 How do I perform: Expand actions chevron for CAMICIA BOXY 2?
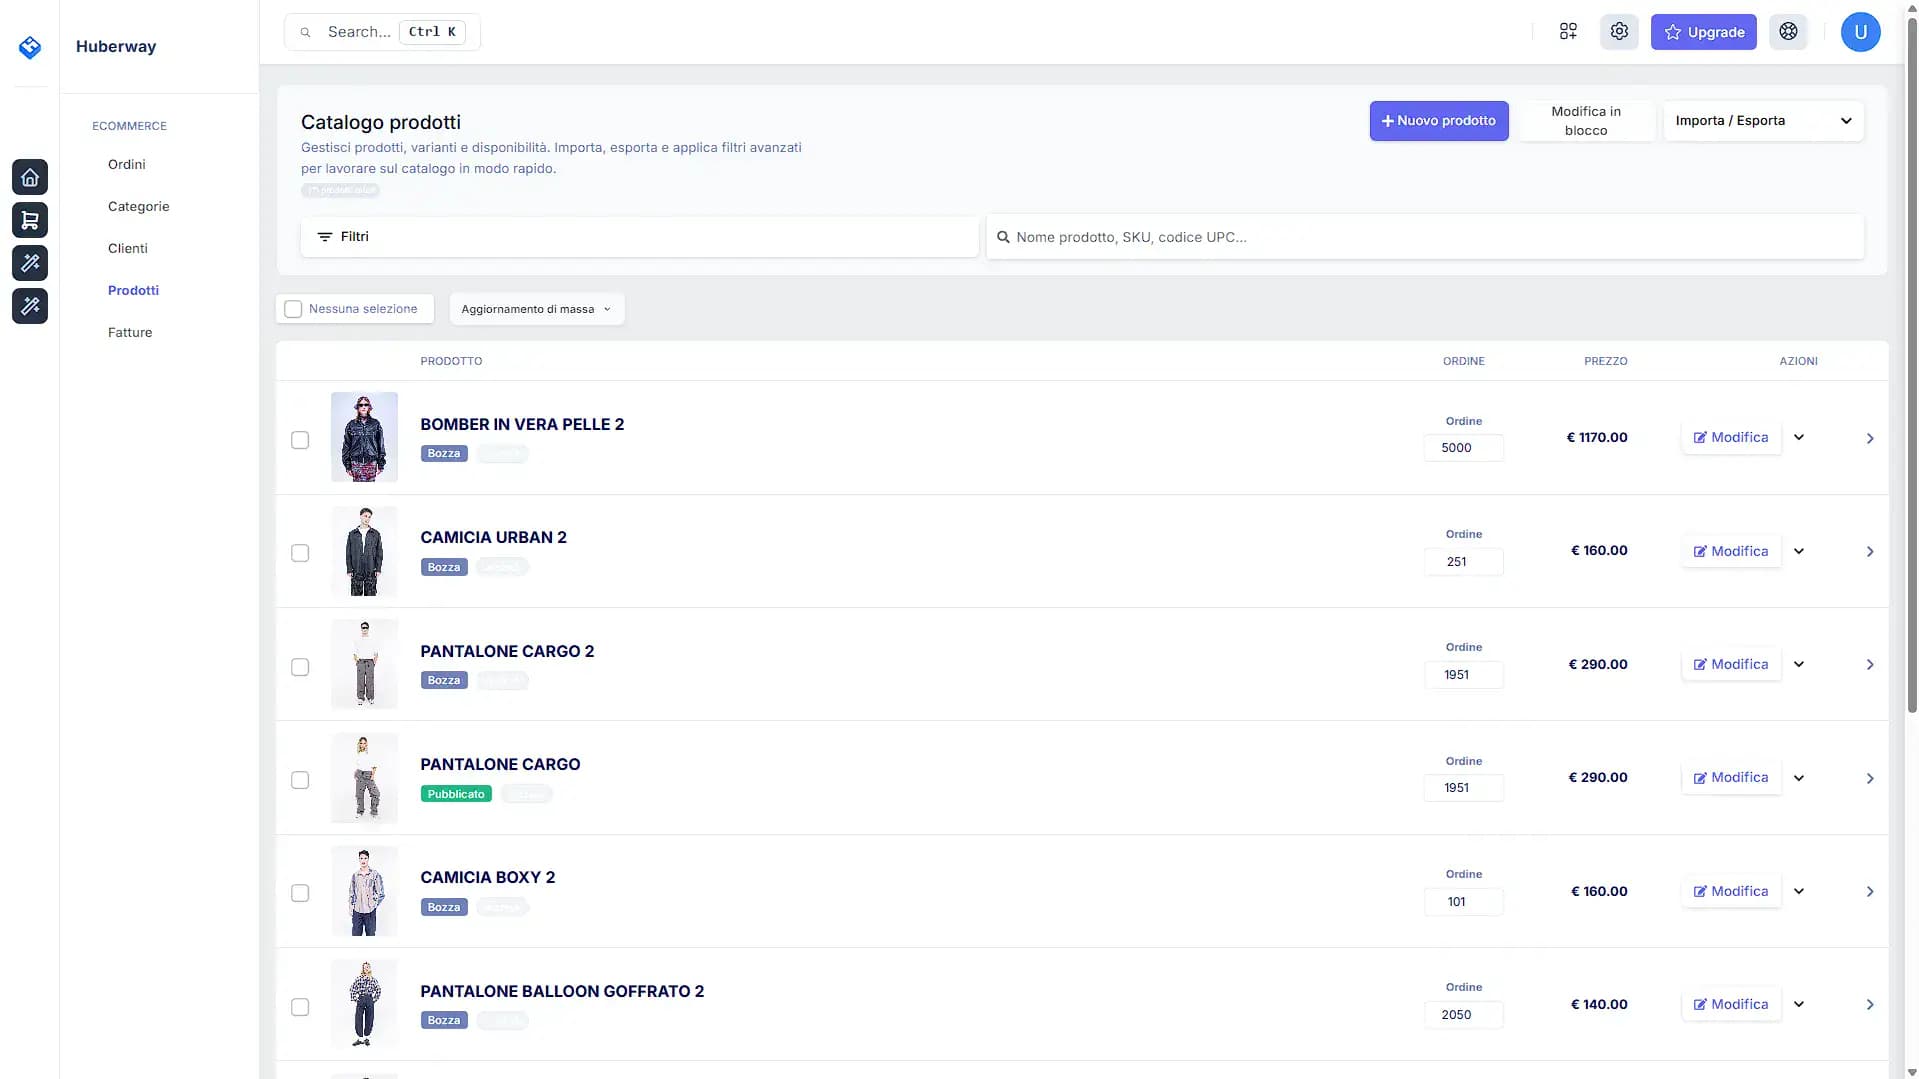1799,891
